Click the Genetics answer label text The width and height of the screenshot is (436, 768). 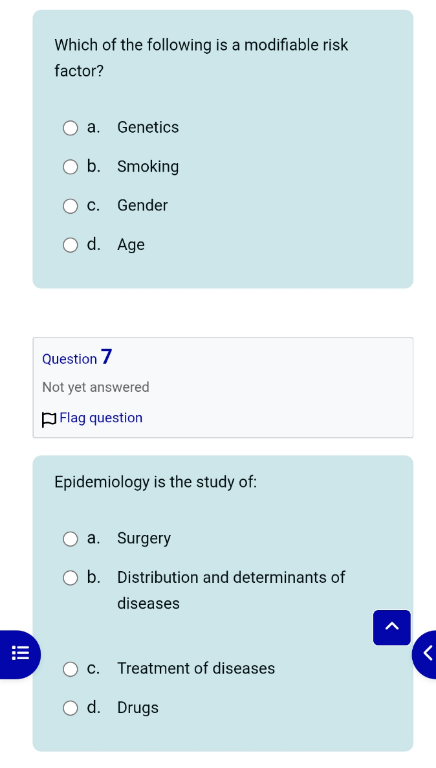point(148,127)
